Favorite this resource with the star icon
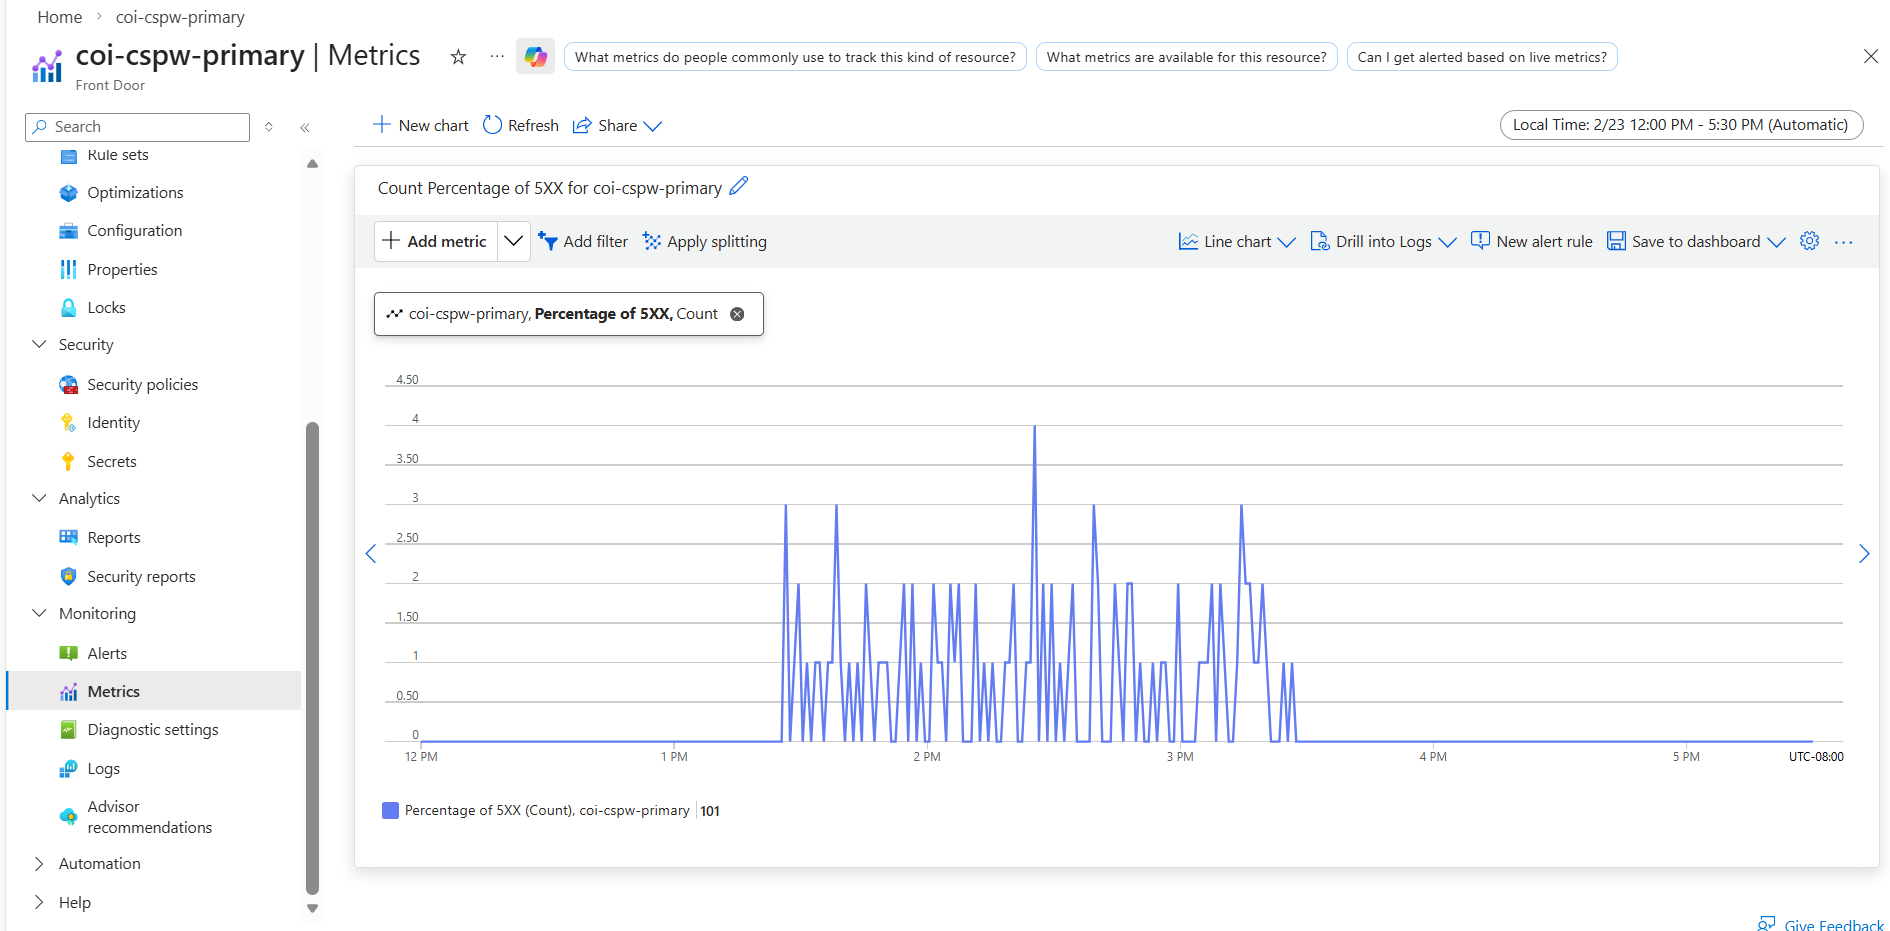 [458, 57]
